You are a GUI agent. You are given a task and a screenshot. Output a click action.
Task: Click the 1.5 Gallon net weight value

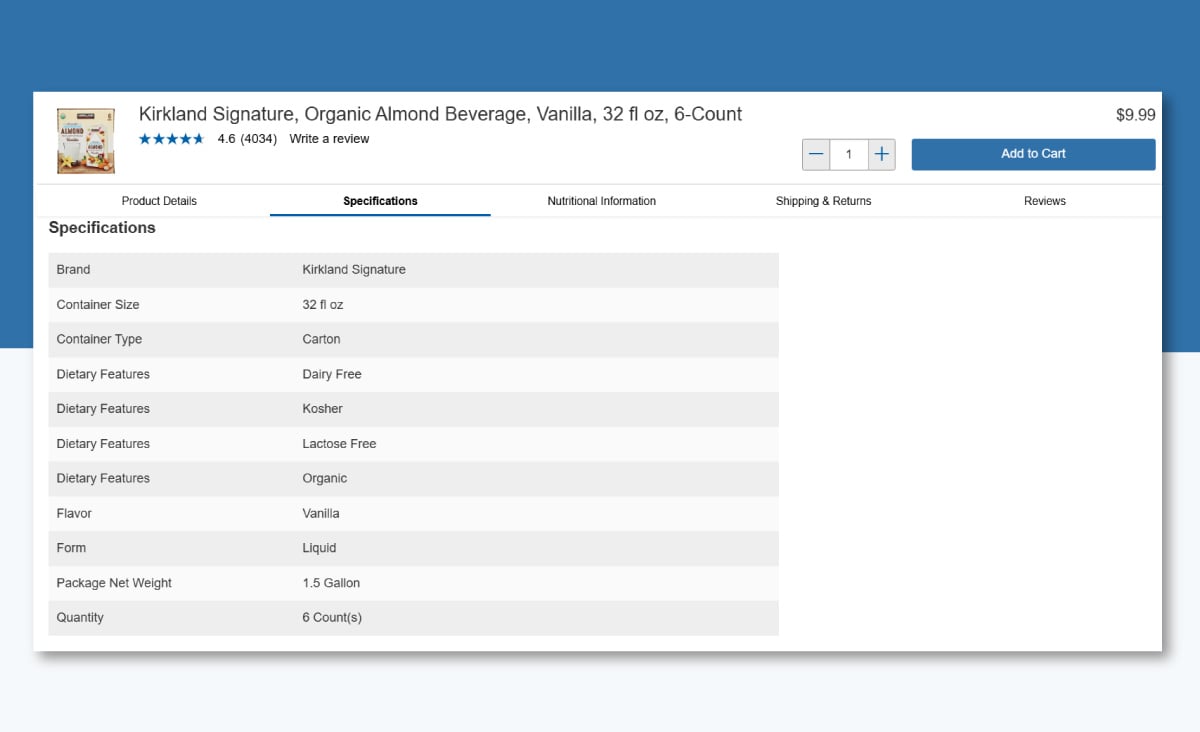[331, 583]
